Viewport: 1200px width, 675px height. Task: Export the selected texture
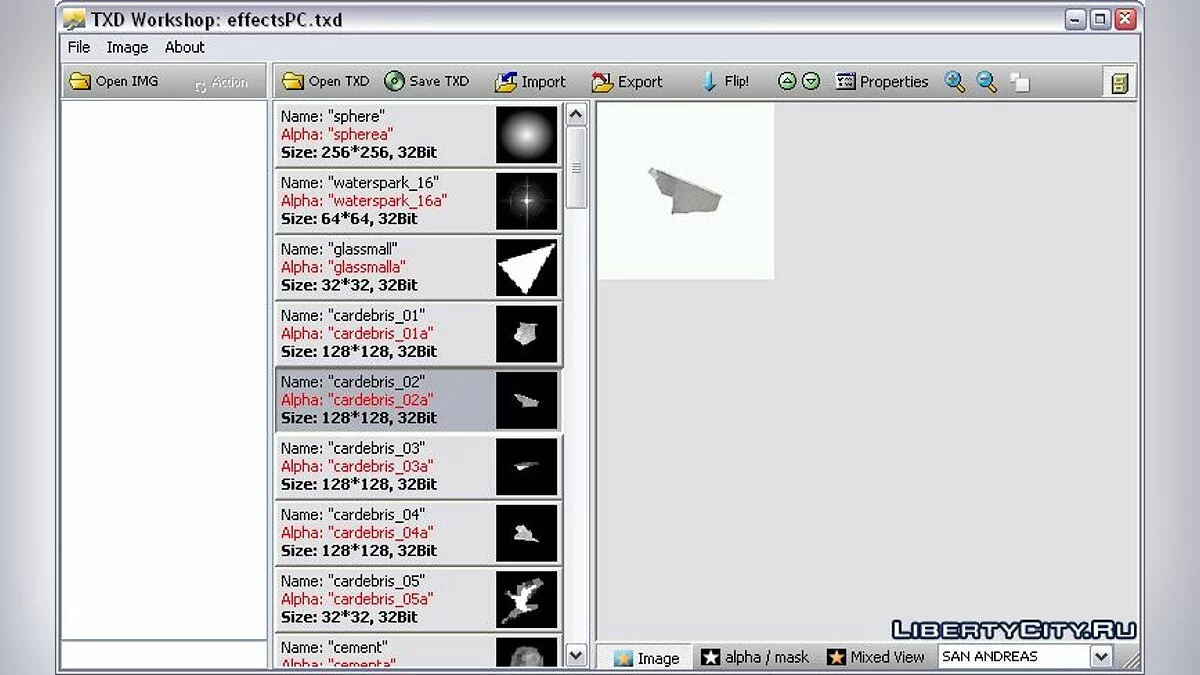tap(627, 82)
